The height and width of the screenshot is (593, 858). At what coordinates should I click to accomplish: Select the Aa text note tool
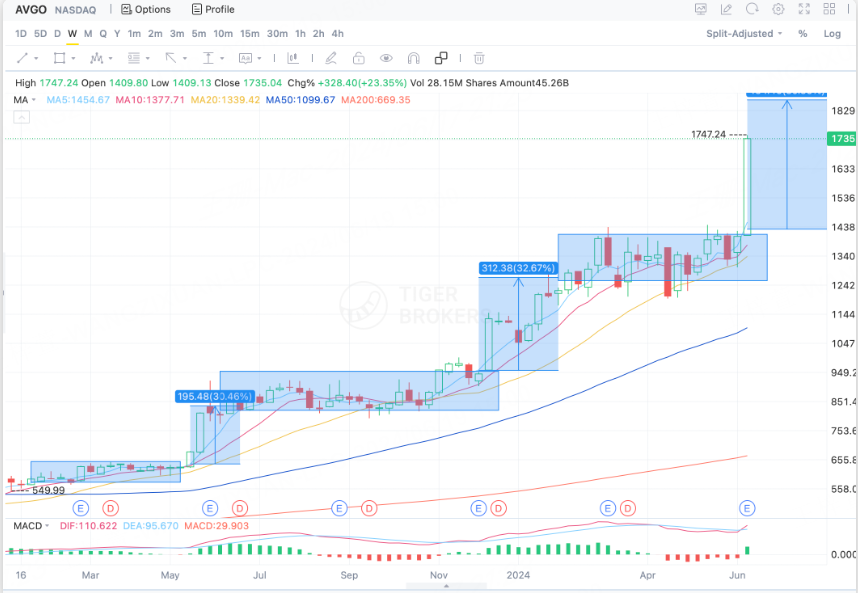245,58
